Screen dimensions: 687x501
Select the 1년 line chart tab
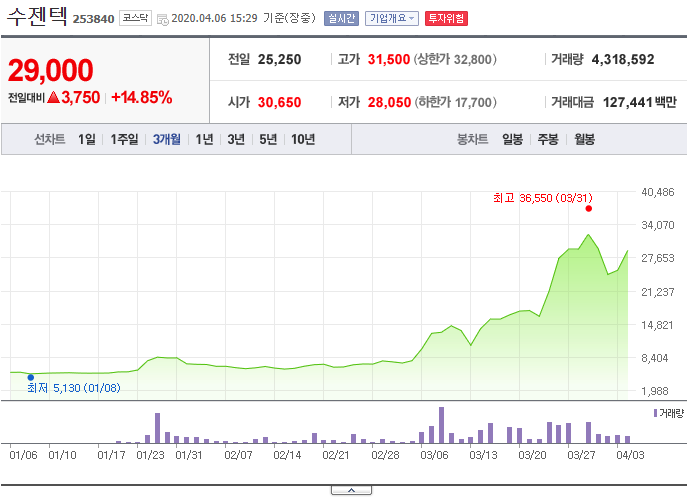point(204,139)
